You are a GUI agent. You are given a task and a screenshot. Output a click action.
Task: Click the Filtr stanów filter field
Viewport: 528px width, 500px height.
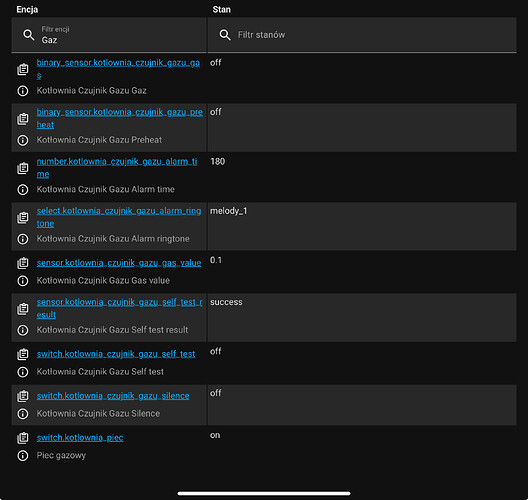(362, 35)
